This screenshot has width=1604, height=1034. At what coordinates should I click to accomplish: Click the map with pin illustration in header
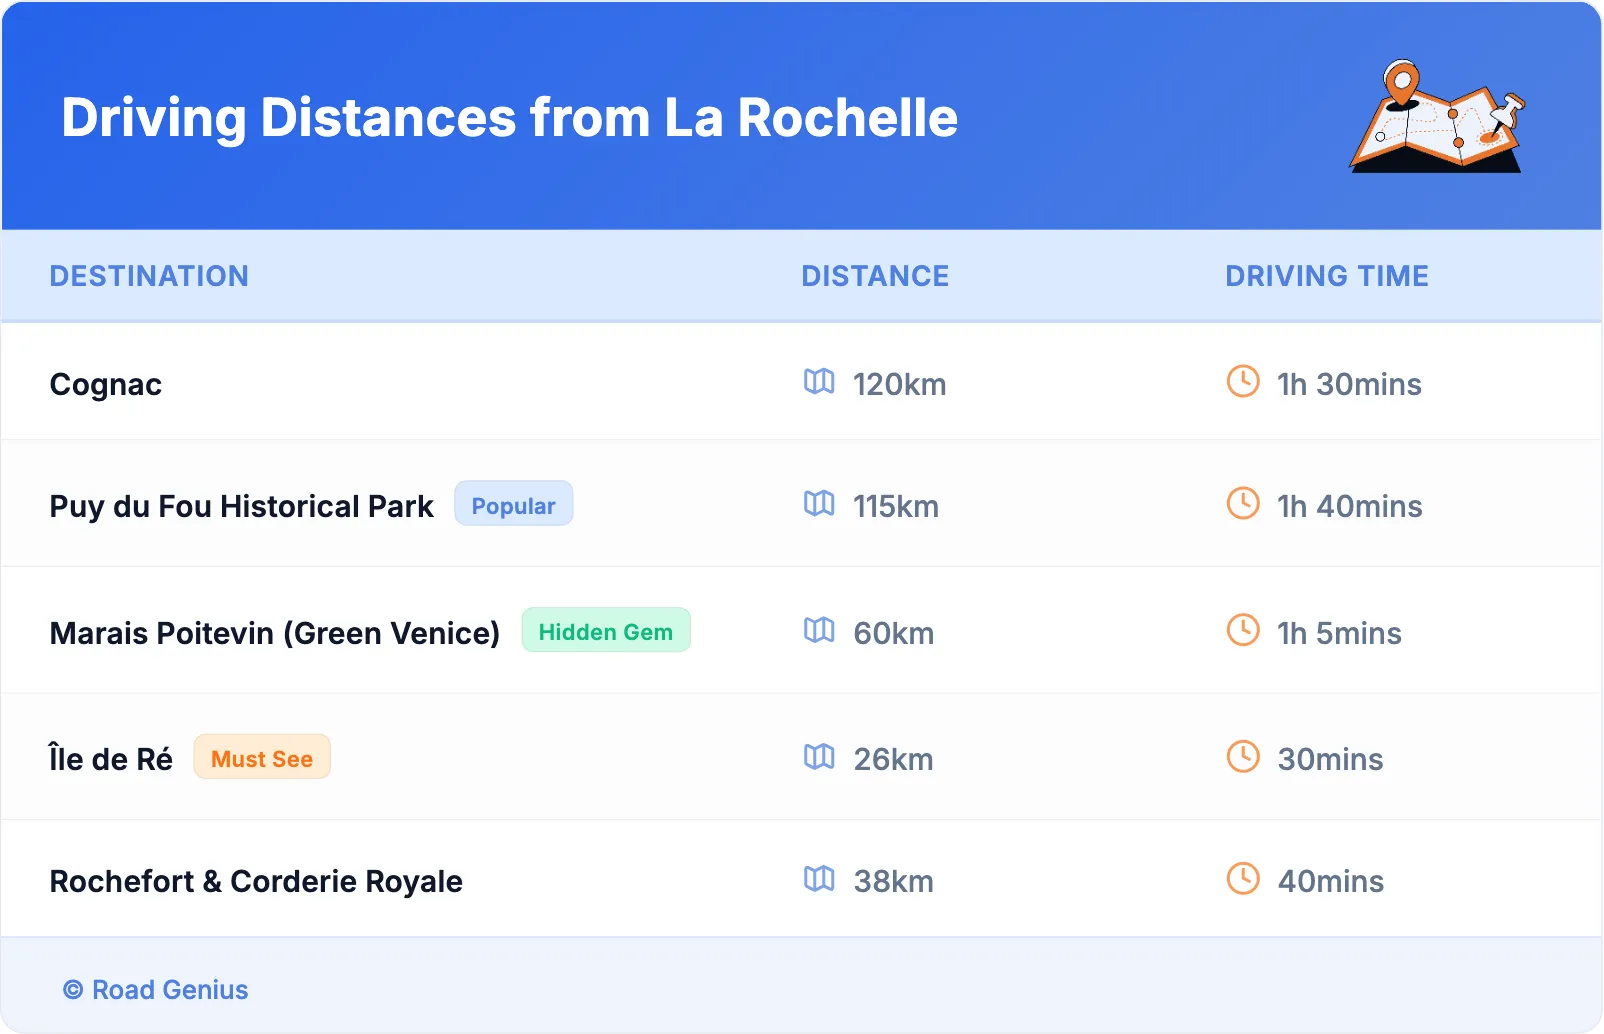pos(1438,116)
